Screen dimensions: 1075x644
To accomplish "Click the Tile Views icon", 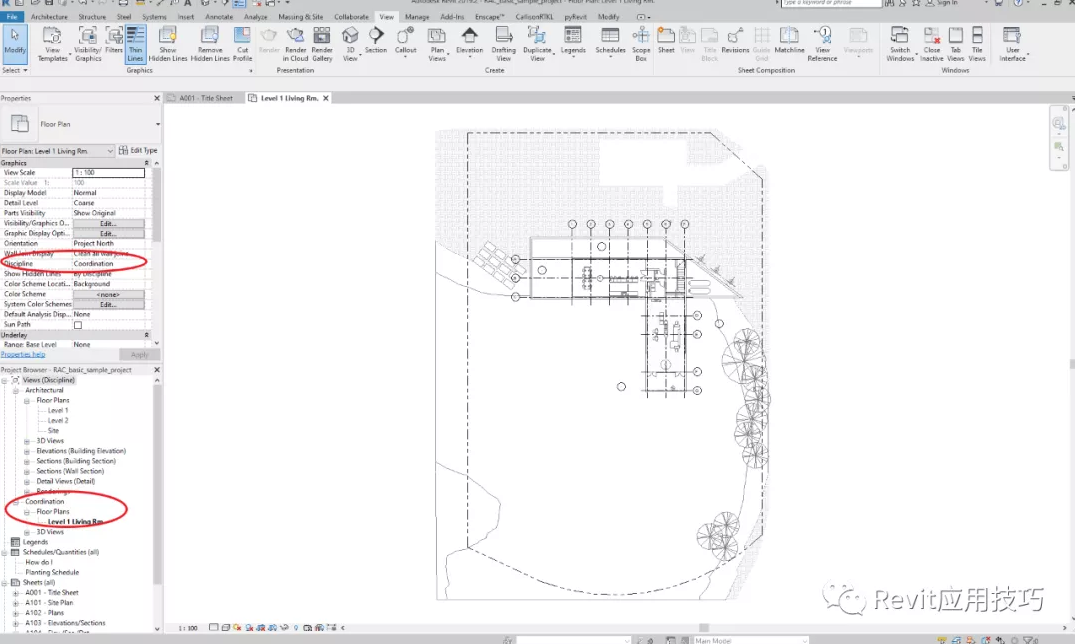I will [977, 44].
